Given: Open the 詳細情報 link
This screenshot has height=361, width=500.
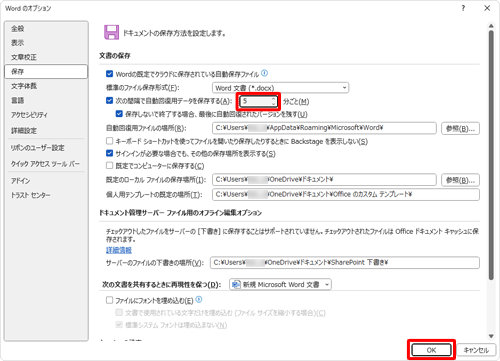Looking at the screenshot, I should click(x=119, y=250).
